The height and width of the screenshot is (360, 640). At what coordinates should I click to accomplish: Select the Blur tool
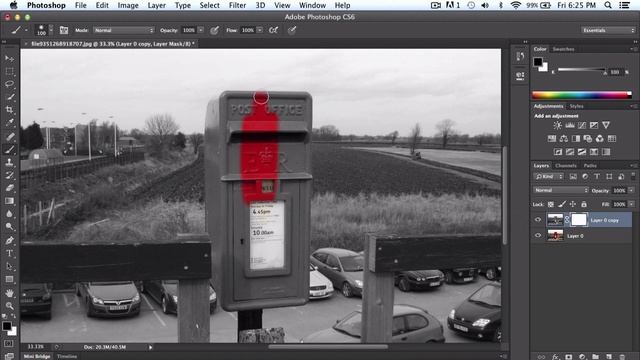(x=9, y=213)
